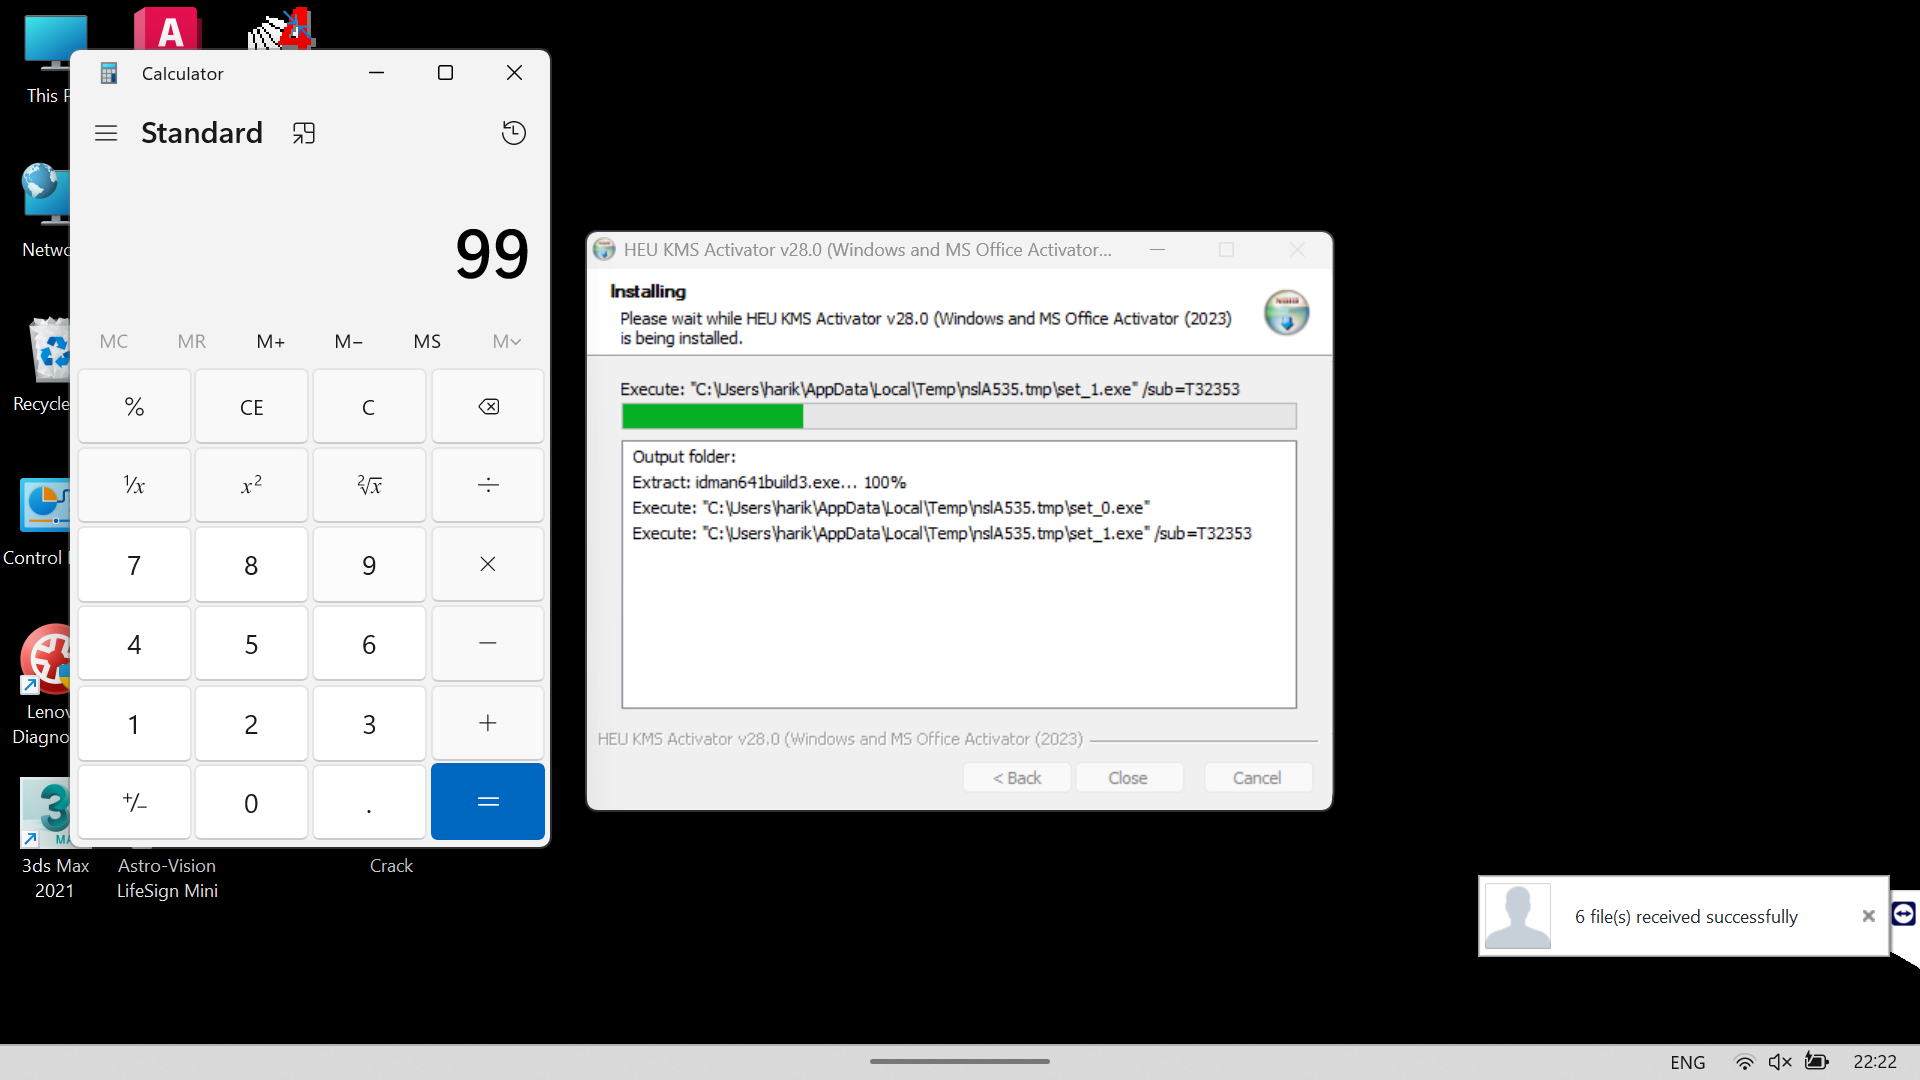
Task: Expand the memory list M dropdown
Action: (506, 342)
